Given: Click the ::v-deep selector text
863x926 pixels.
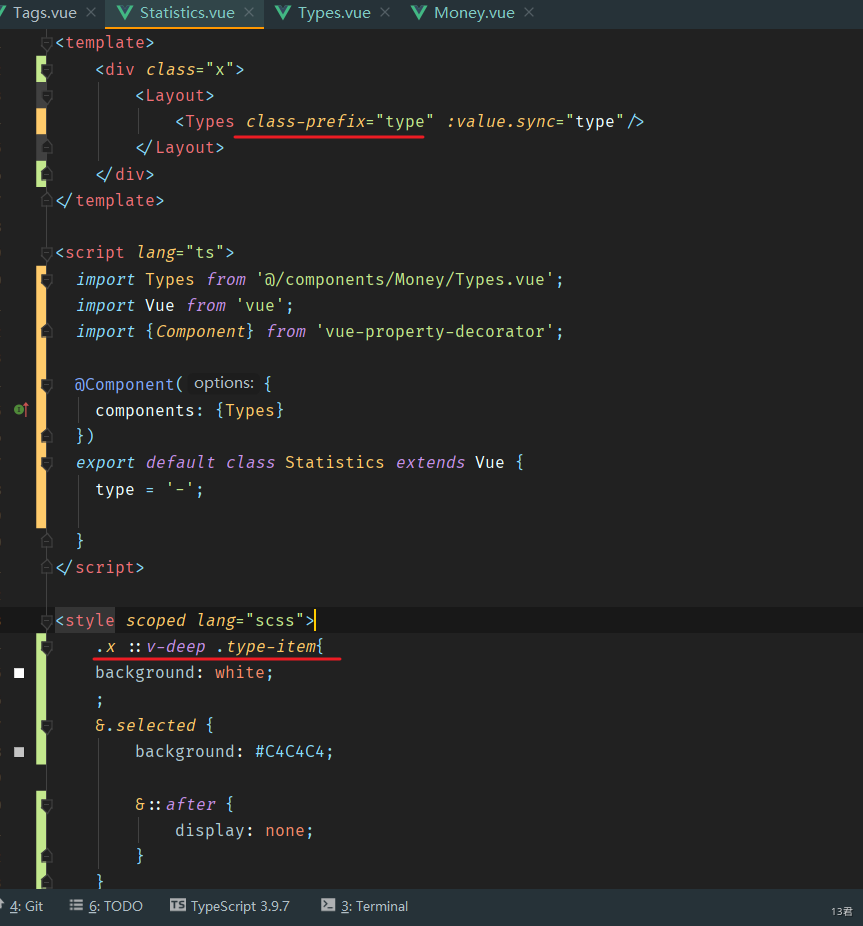Looking at the screenshot, I should click(x=167, y=647).
